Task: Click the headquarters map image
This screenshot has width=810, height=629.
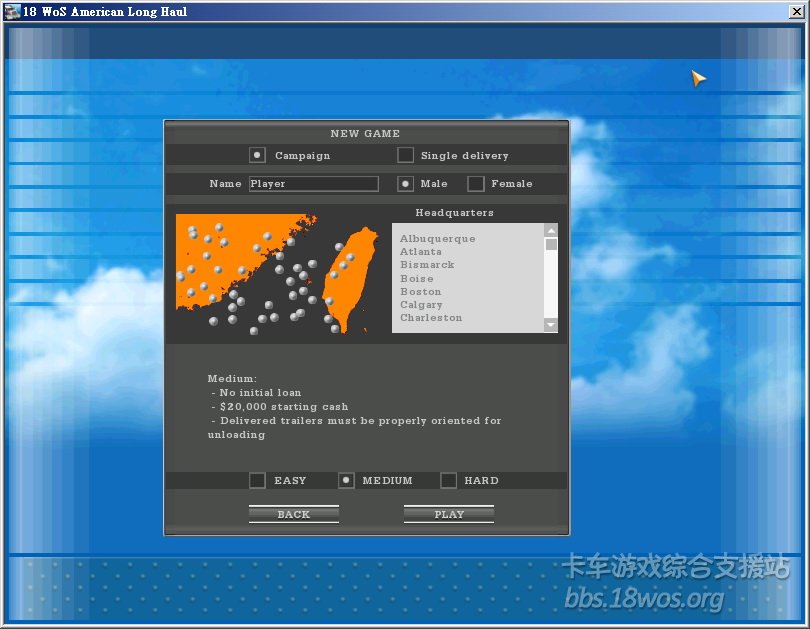Action: point(278,274)
